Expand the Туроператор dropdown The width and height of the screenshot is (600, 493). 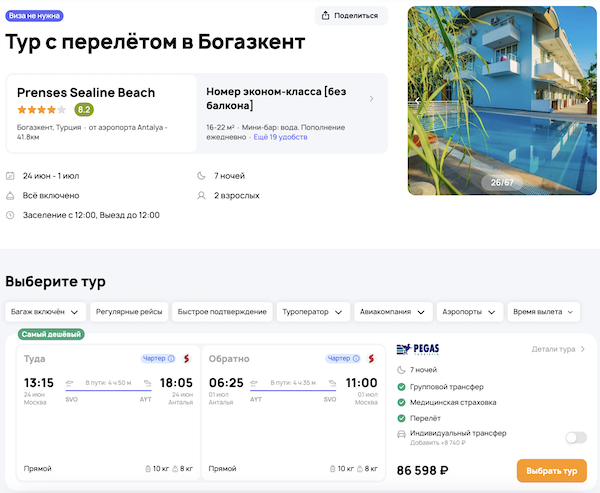[314, 312]
